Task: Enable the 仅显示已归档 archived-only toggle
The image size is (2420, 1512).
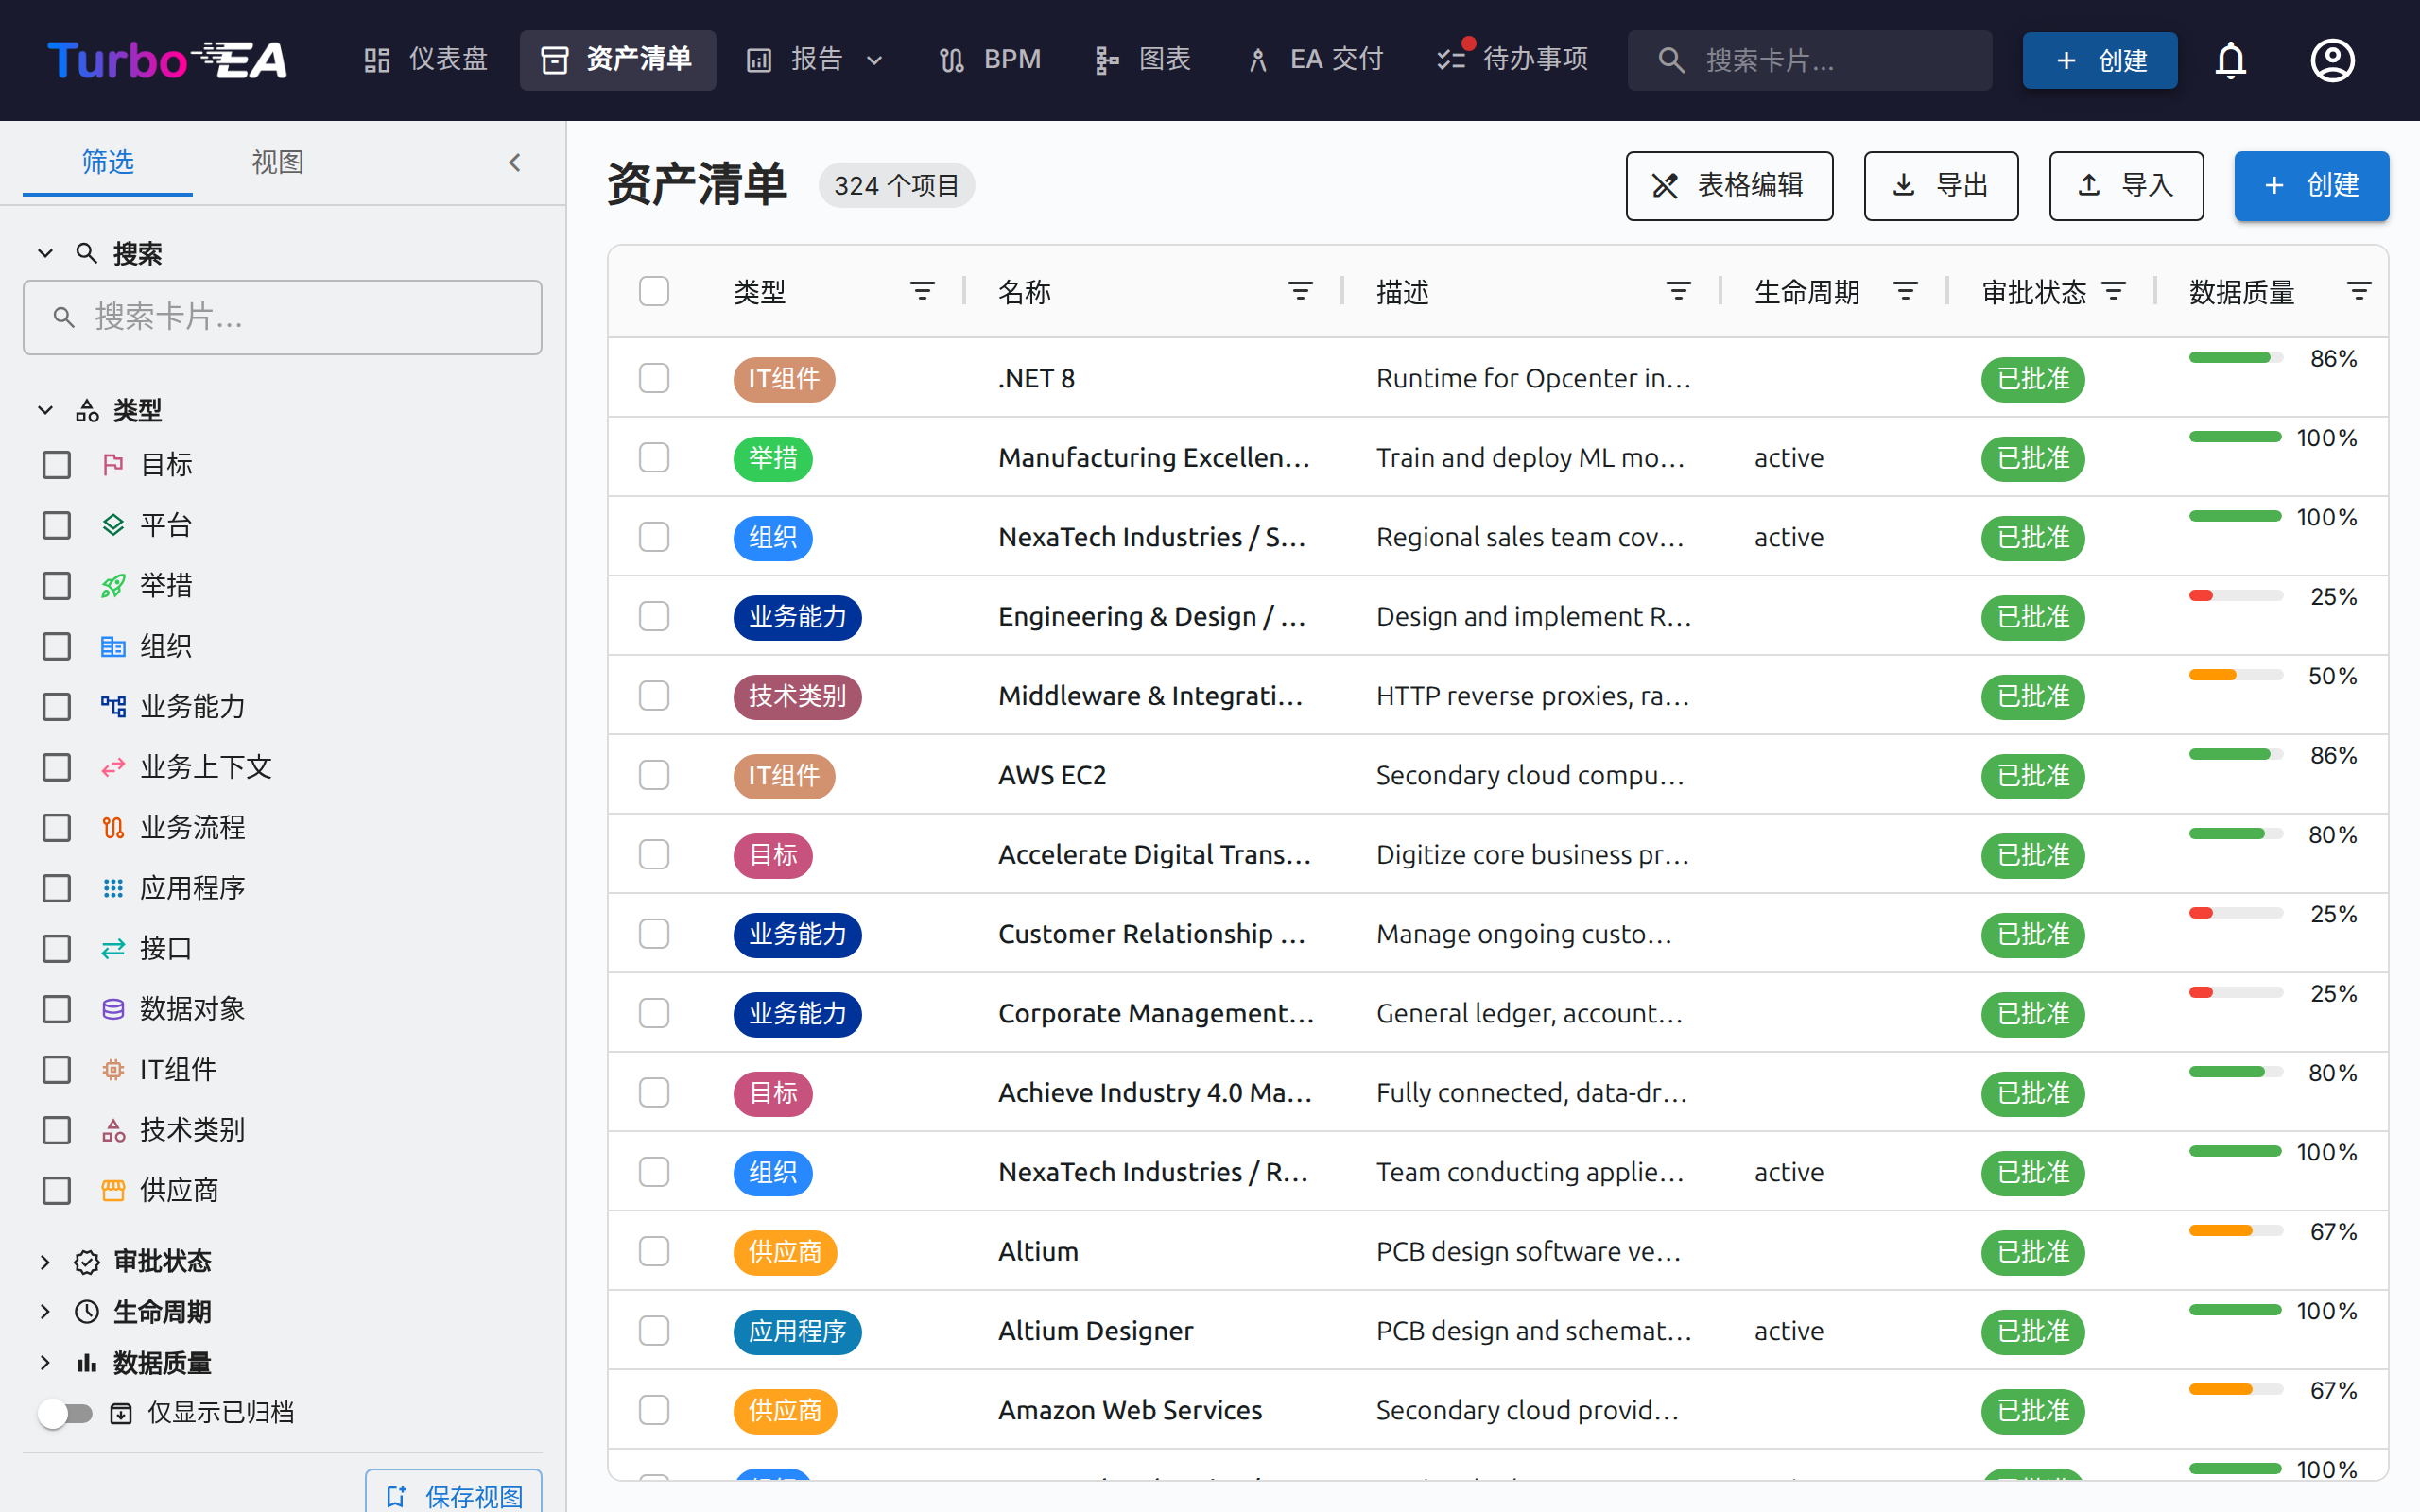Action: (66, 1413)
